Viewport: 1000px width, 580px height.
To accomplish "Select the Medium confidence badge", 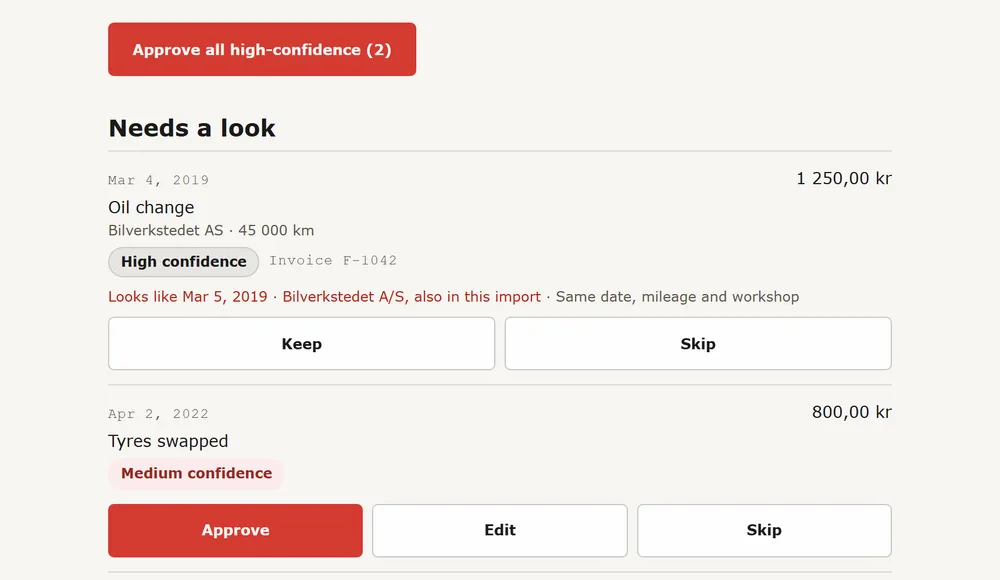I will tap(196, 473).
